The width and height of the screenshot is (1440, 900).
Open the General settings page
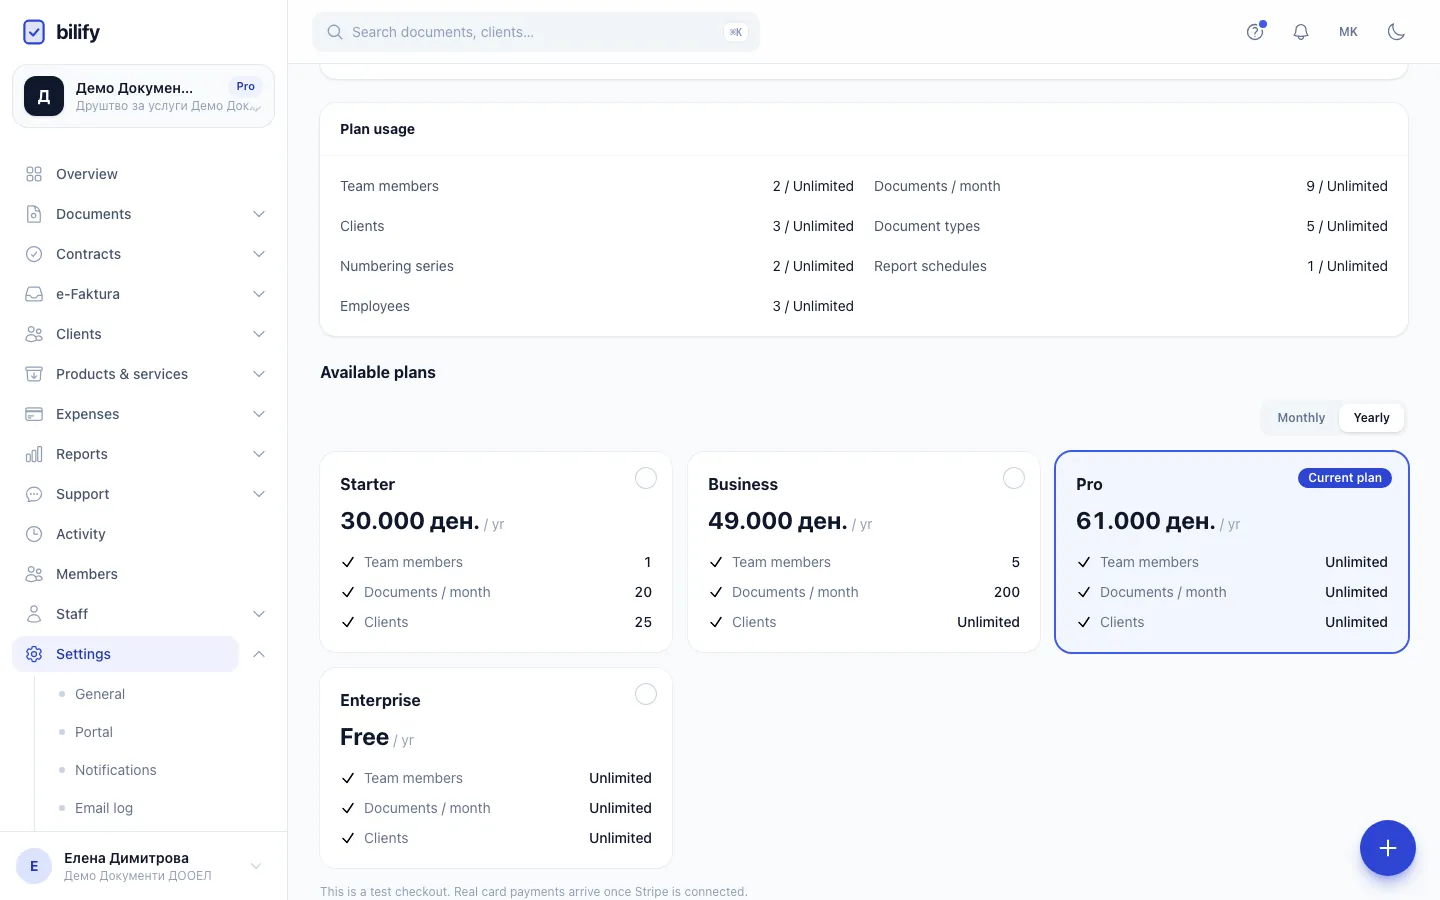click(100, 694)
